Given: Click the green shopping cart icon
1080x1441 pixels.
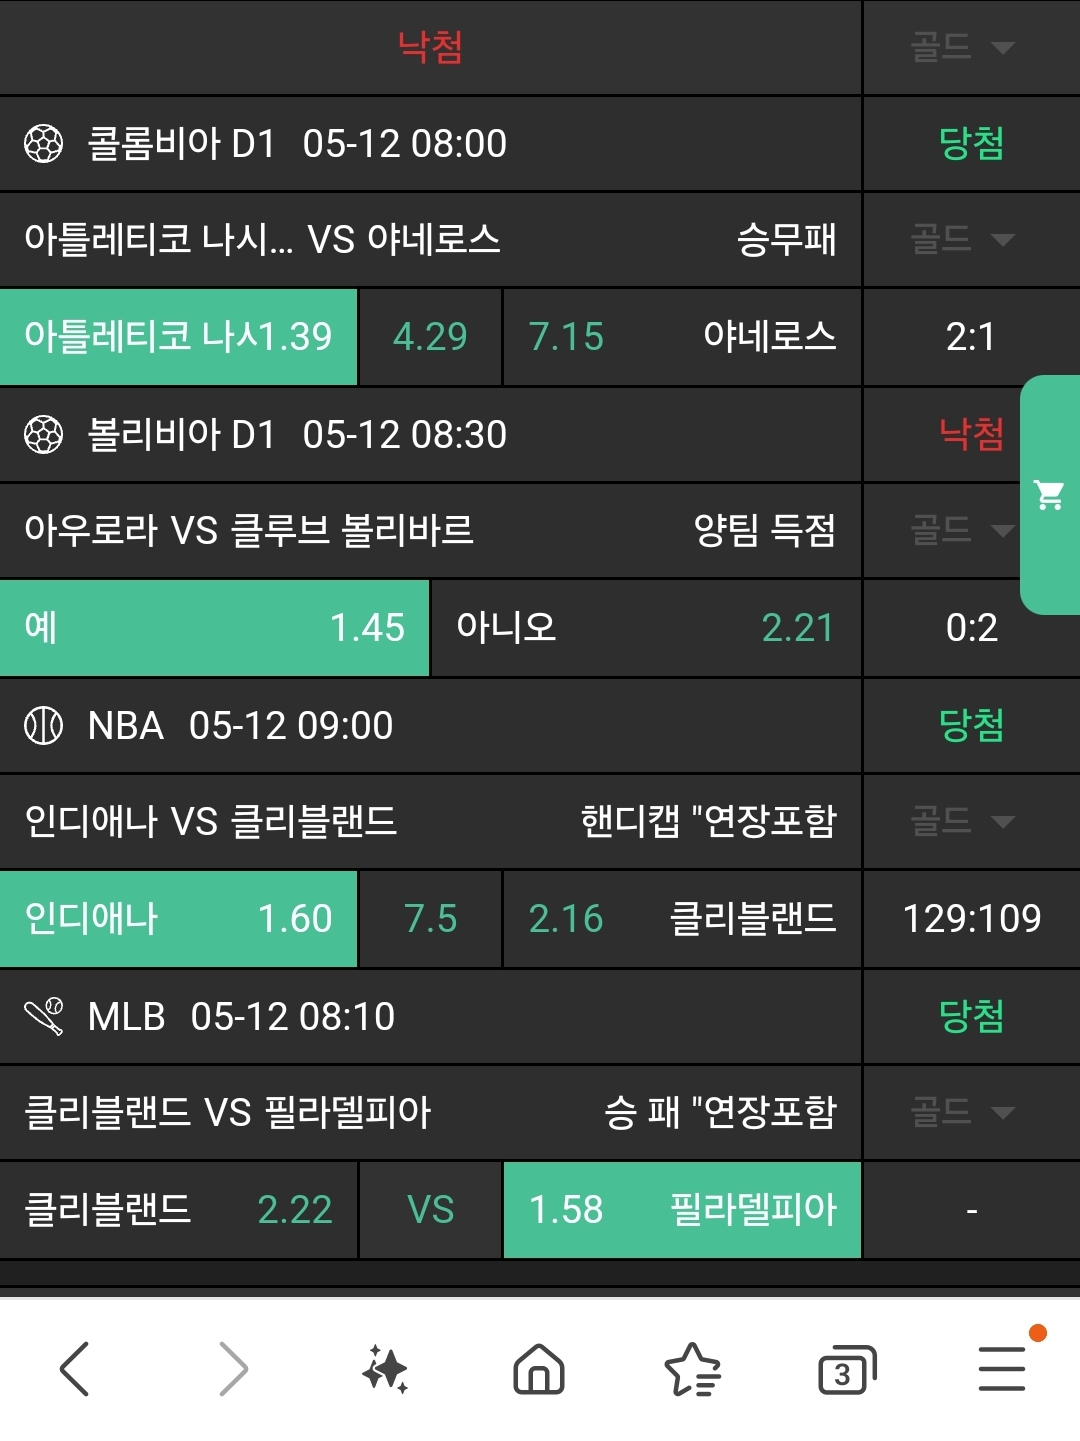Looking at the screenshot, I should coord(1049,494).
